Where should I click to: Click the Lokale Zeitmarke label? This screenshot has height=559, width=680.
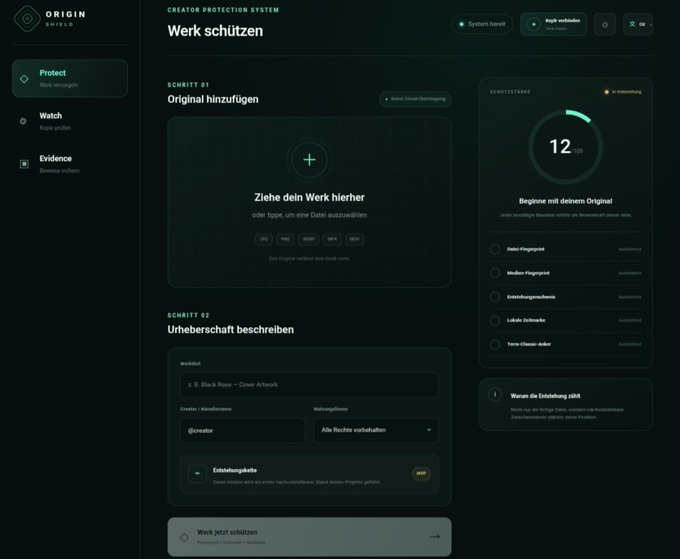click(526, 320)
